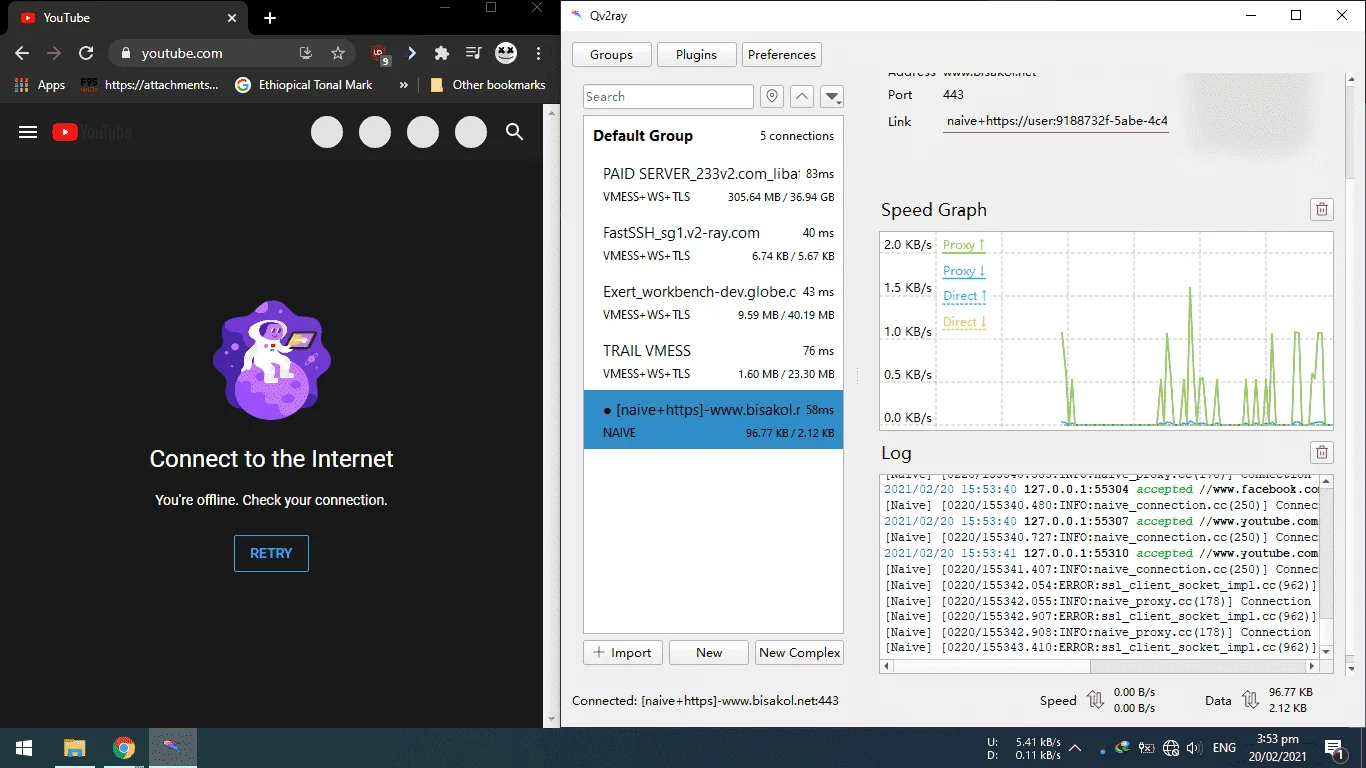Click the Chrome page vertical scrollbar
The width and height of the screenshot is (1366, 768).
coord(552,415)
